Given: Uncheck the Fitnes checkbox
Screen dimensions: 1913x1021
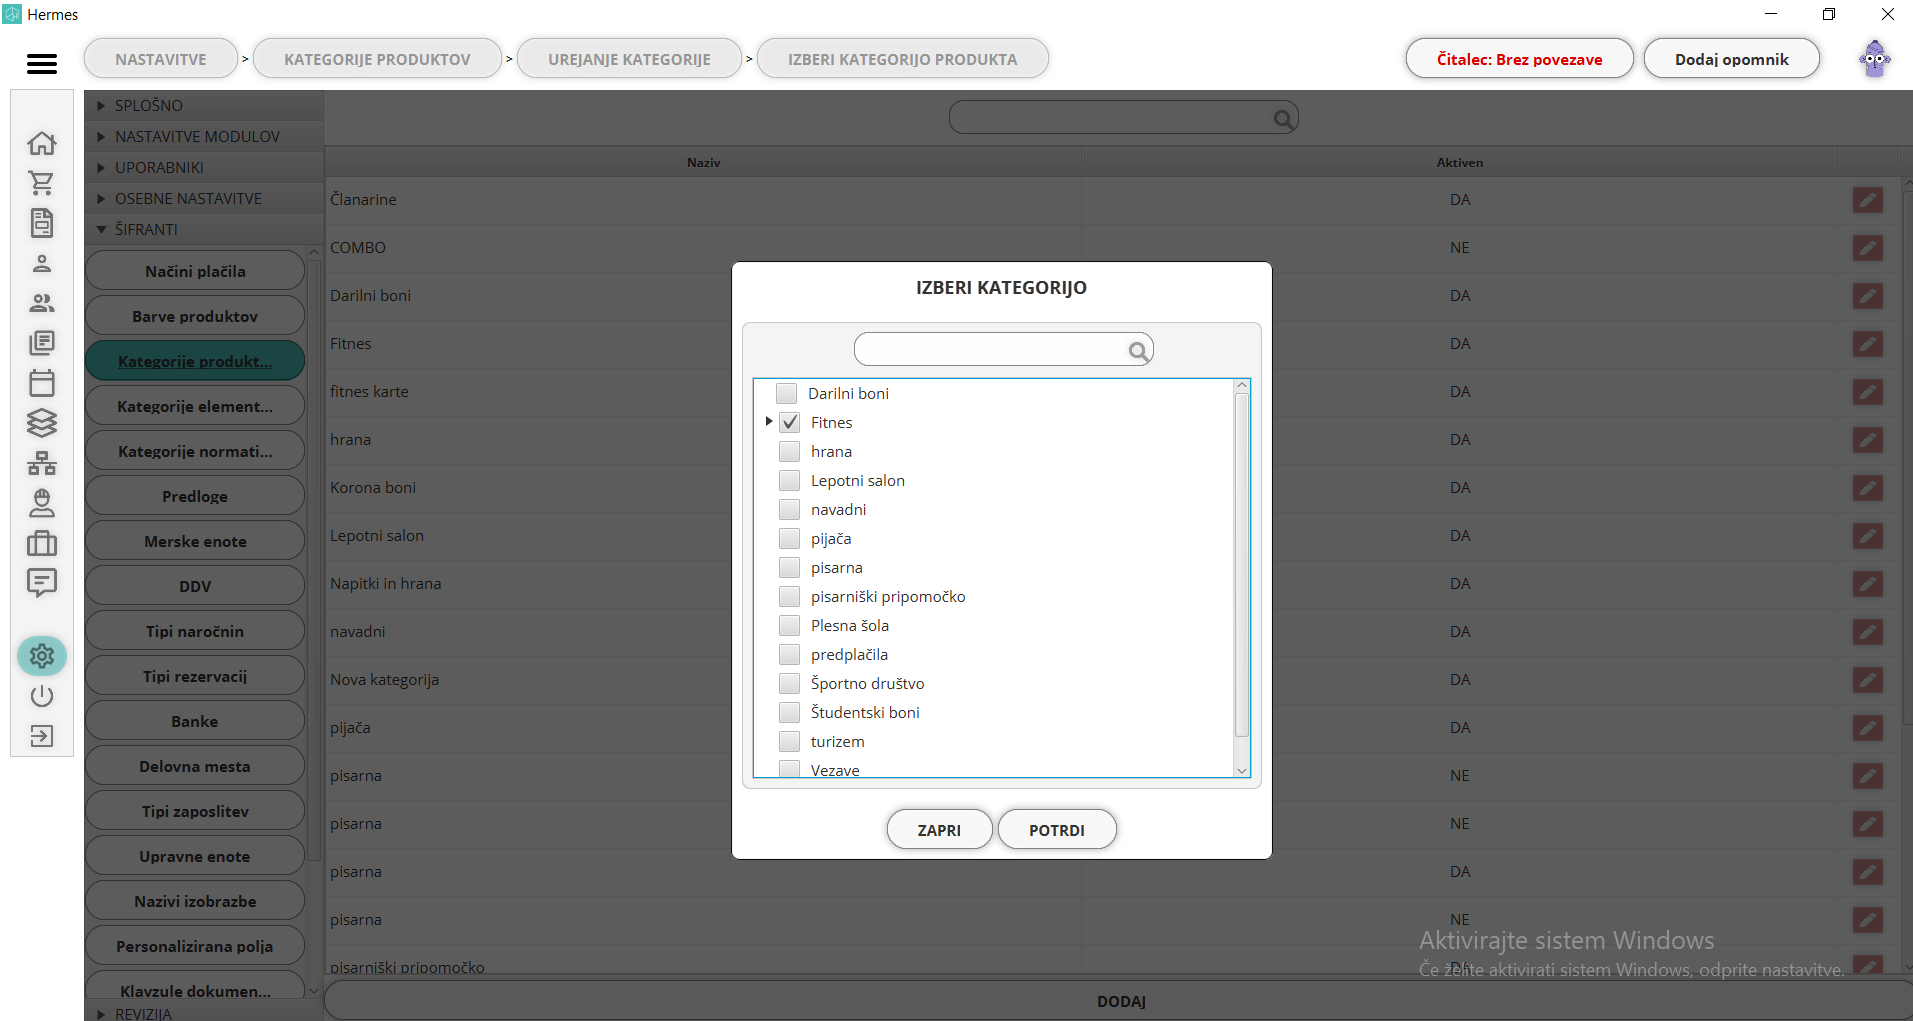Looking at the screenshot, I should point(790,422).
